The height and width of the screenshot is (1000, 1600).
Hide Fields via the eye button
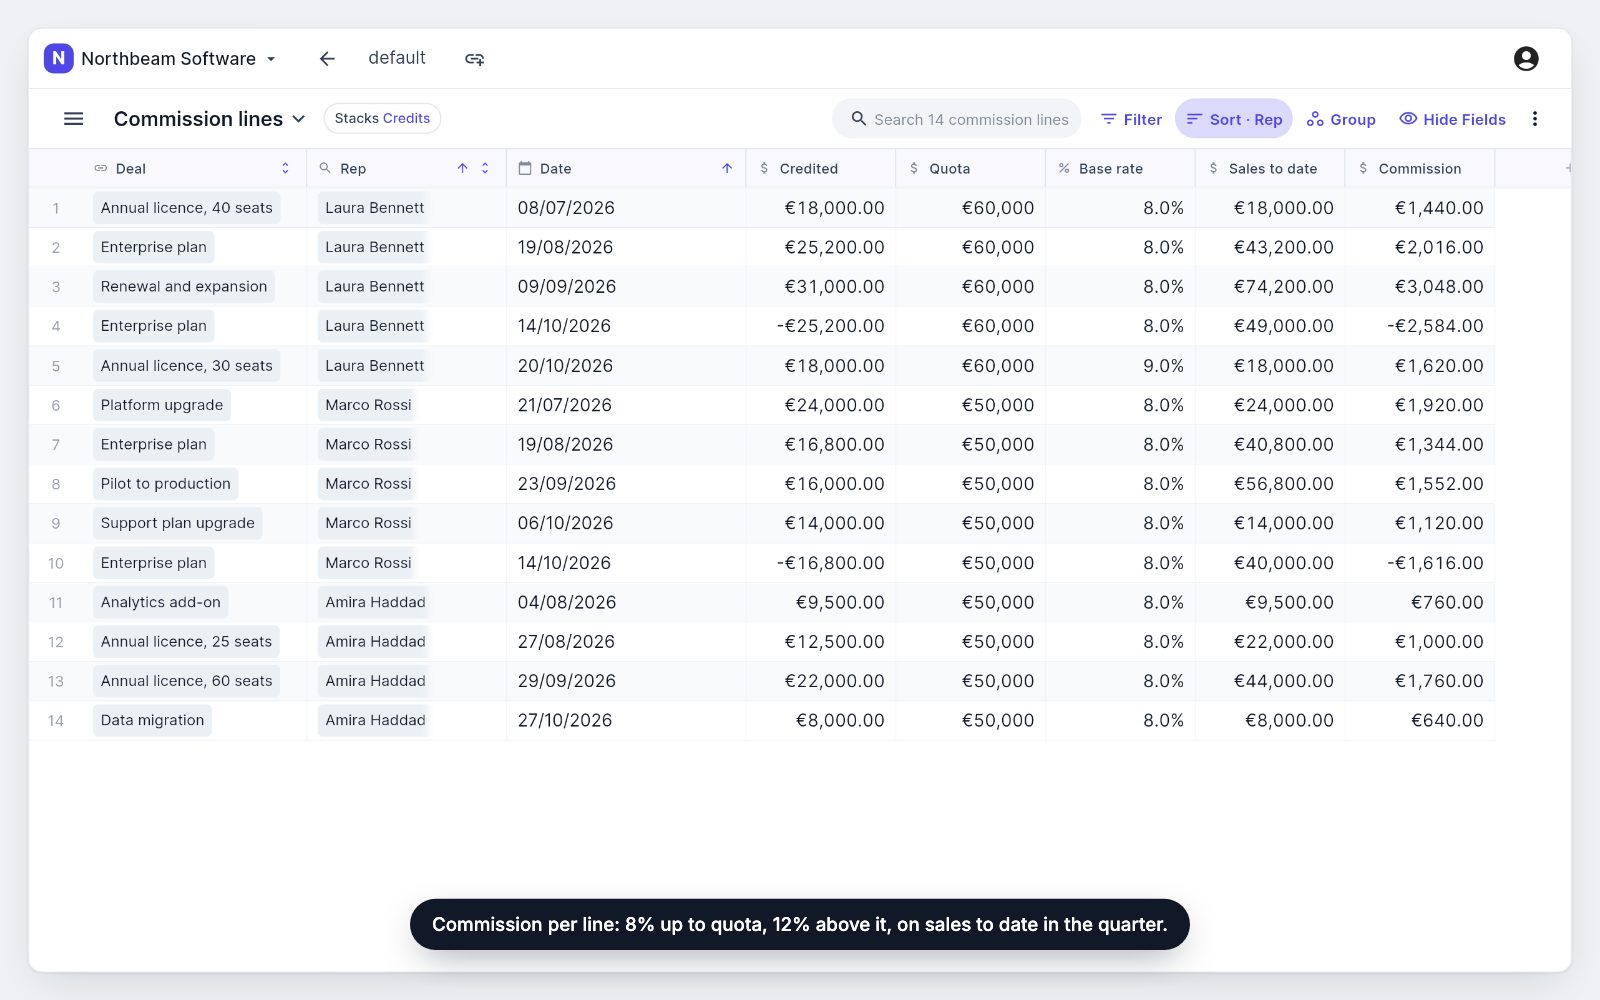click(x=1452, y=119)
